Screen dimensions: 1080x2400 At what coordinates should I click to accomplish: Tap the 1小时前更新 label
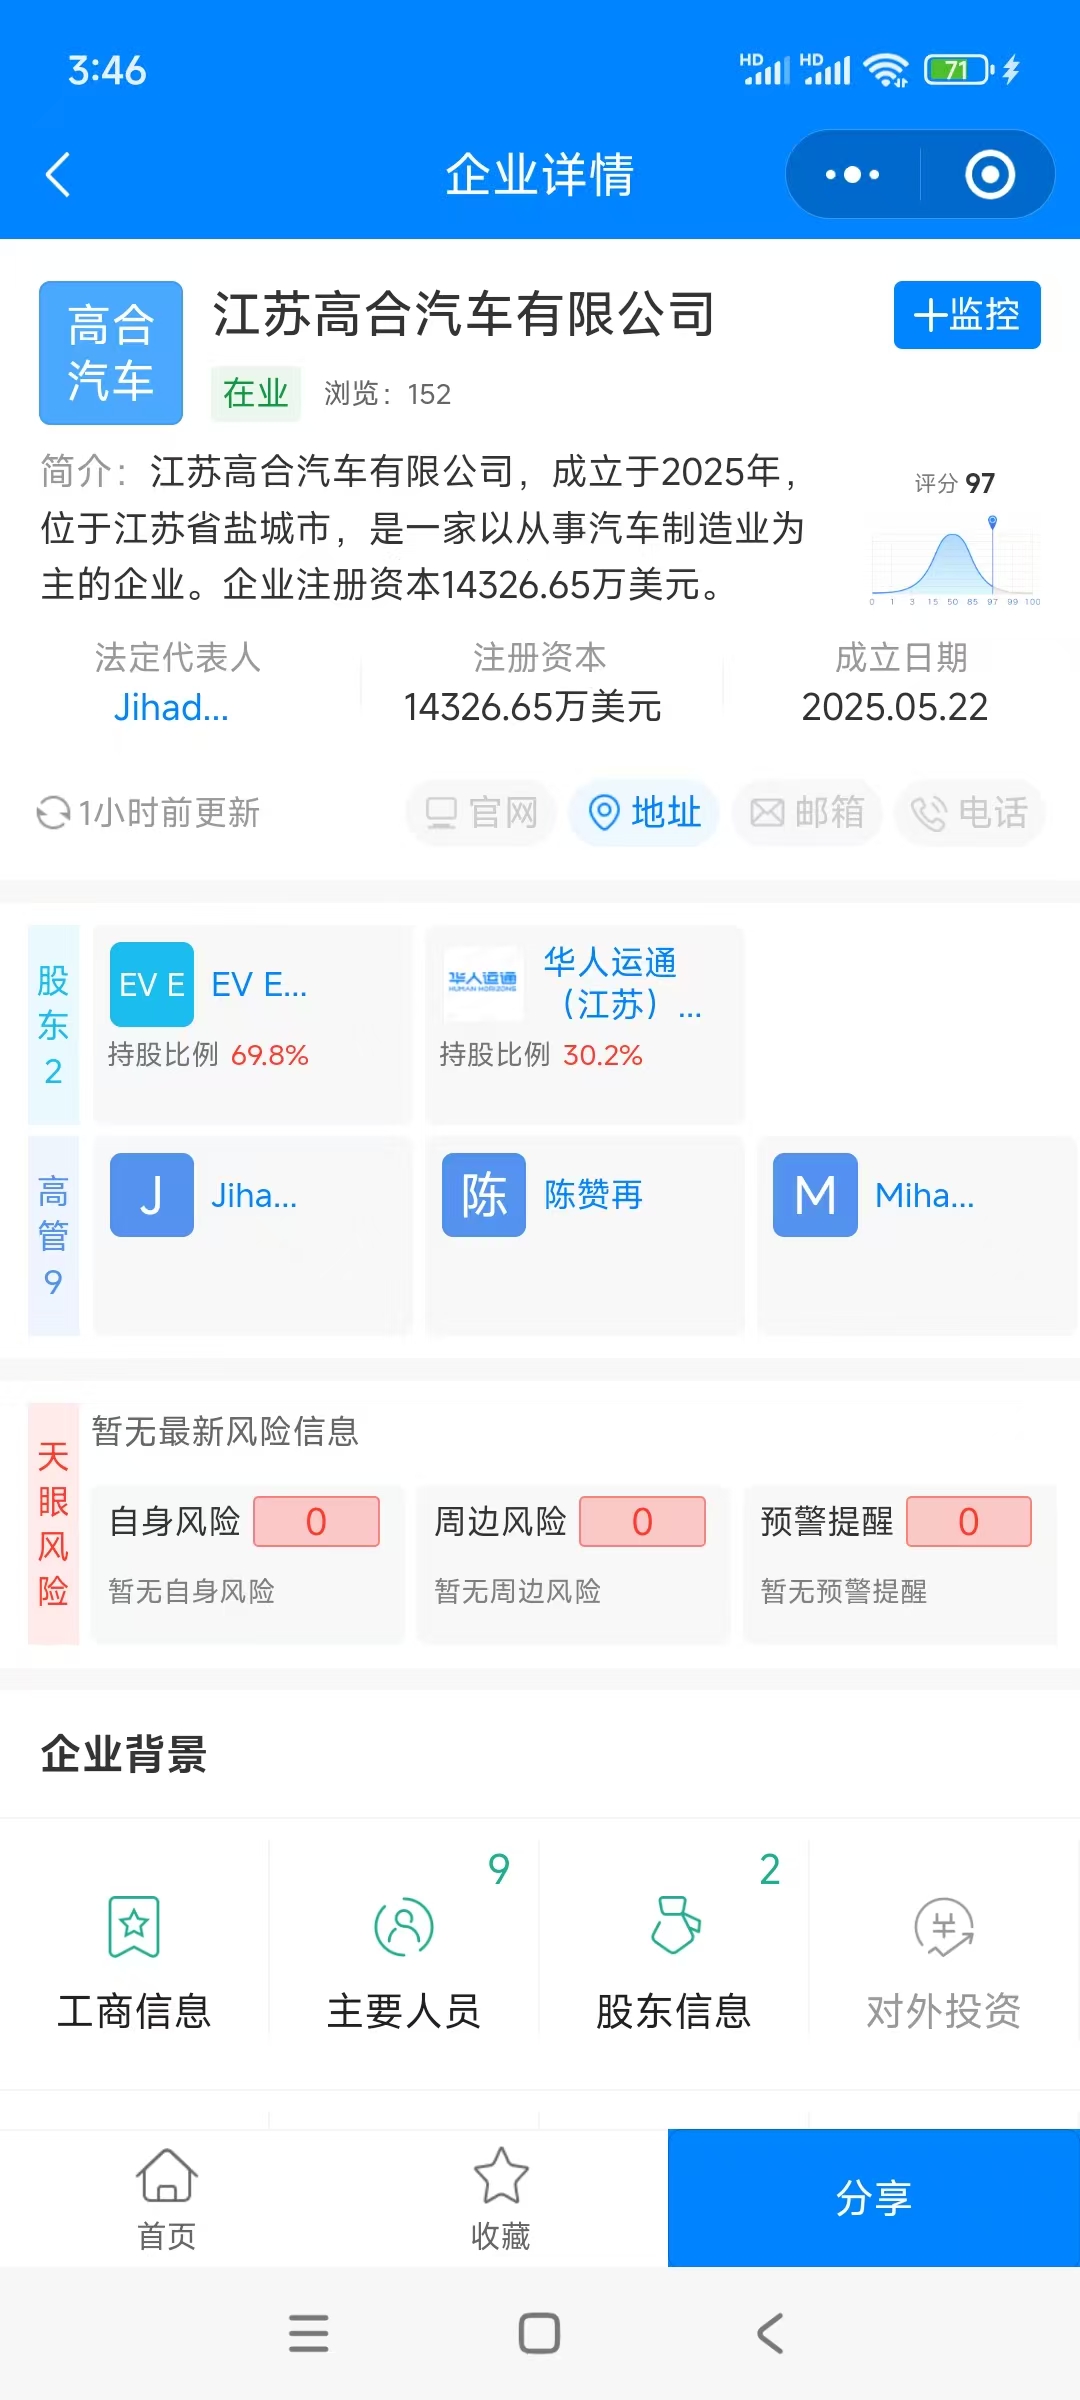point(170,813)
